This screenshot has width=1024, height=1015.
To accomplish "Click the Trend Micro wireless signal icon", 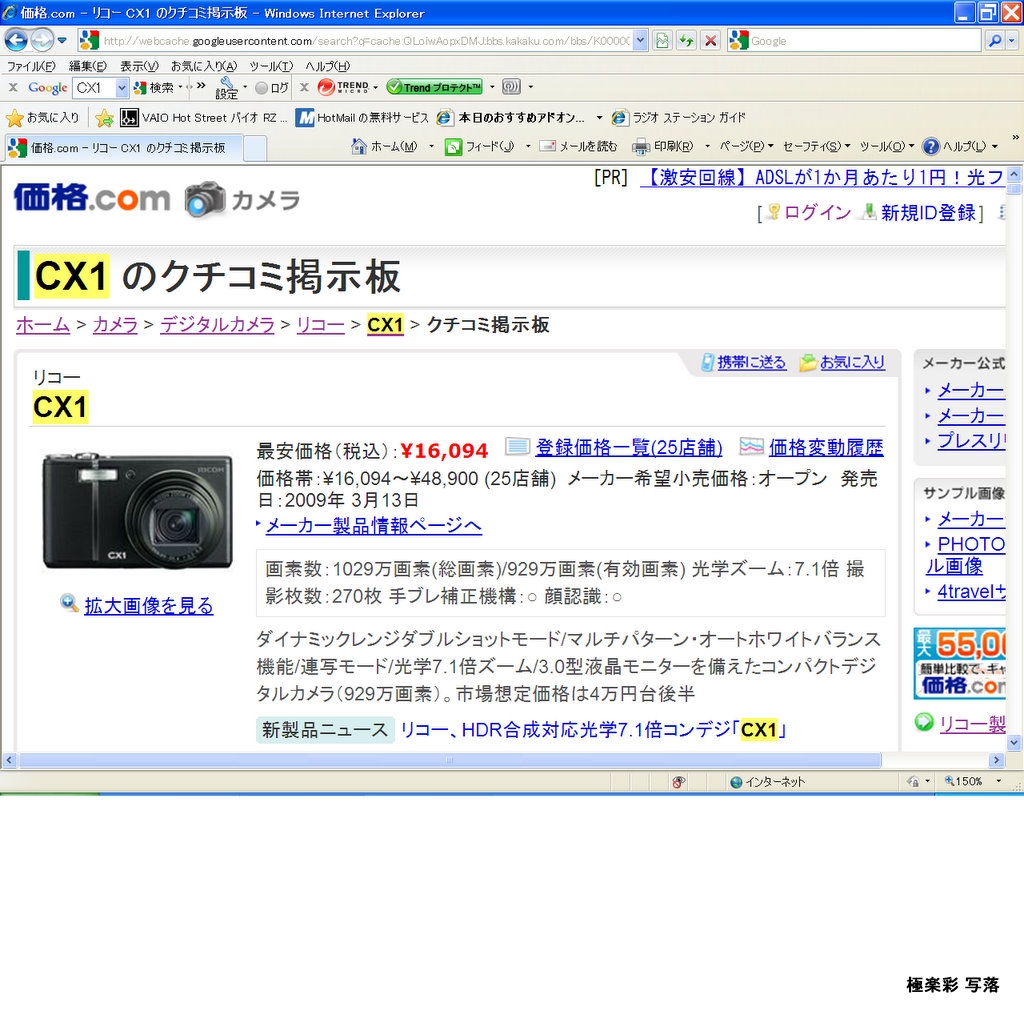I will pos(511,87).
